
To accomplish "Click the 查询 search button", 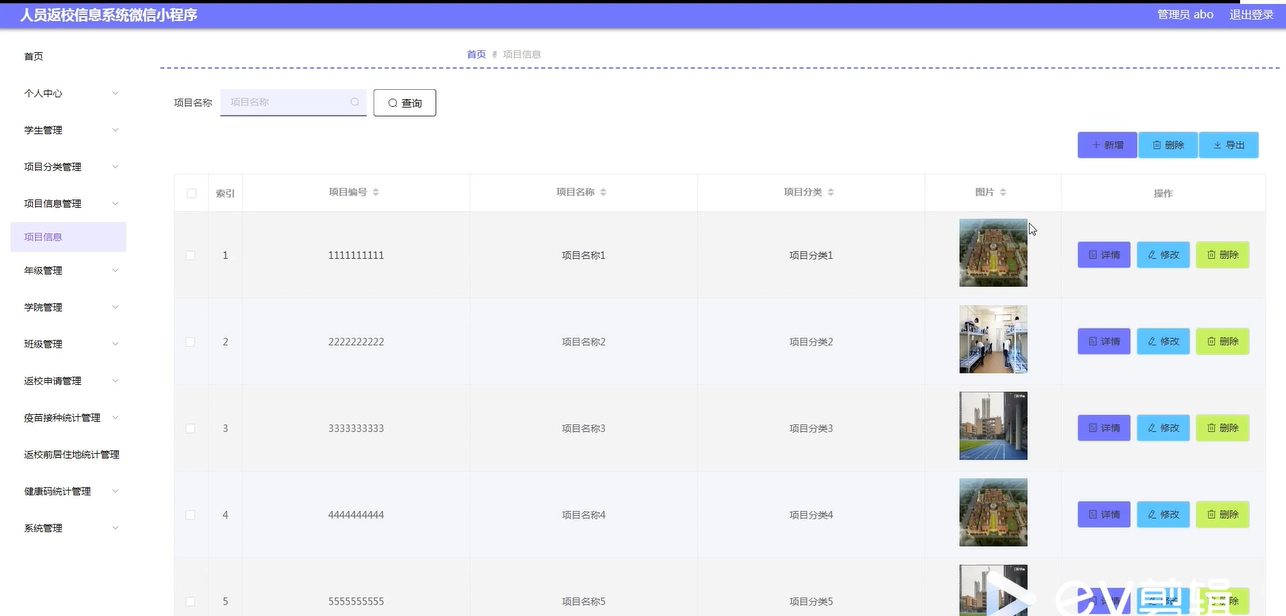I will [405, 103].
